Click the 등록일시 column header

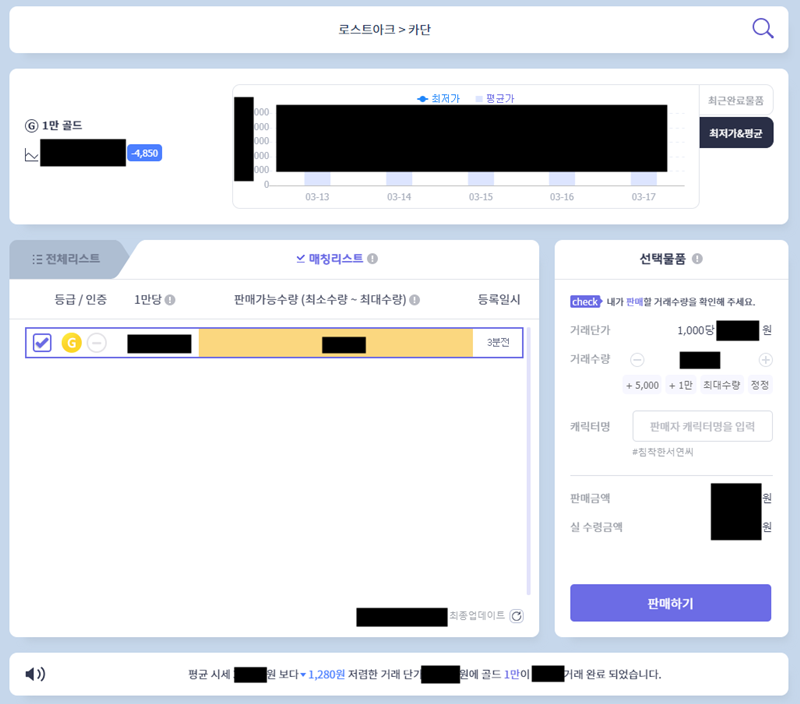click(x=499, y=300)
